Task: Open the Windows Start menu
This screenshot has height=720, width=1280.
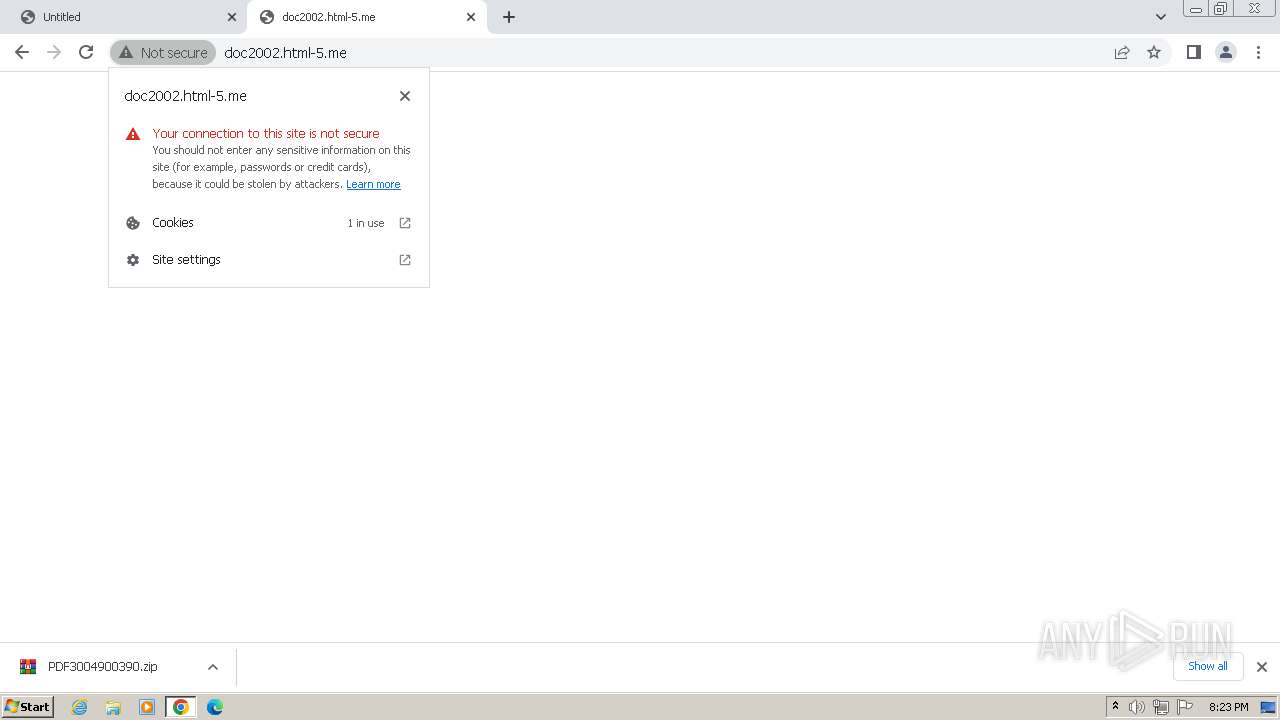Action: [28, 707]
